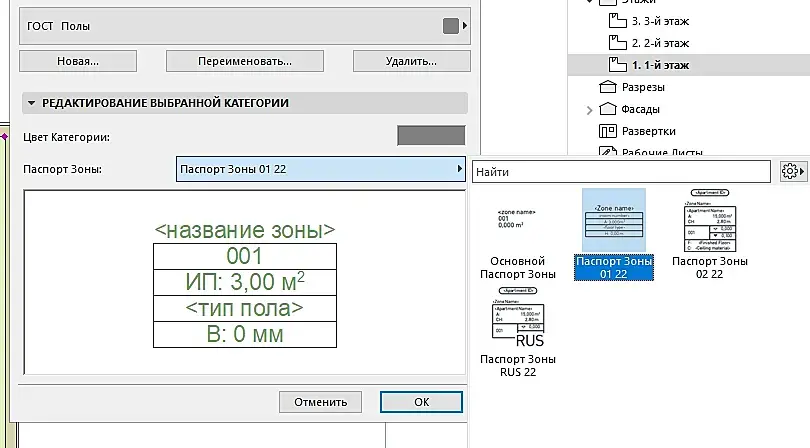Click the Фасады elevation icon
Viewport: 810px width, 448px height.
click(608, 109)
